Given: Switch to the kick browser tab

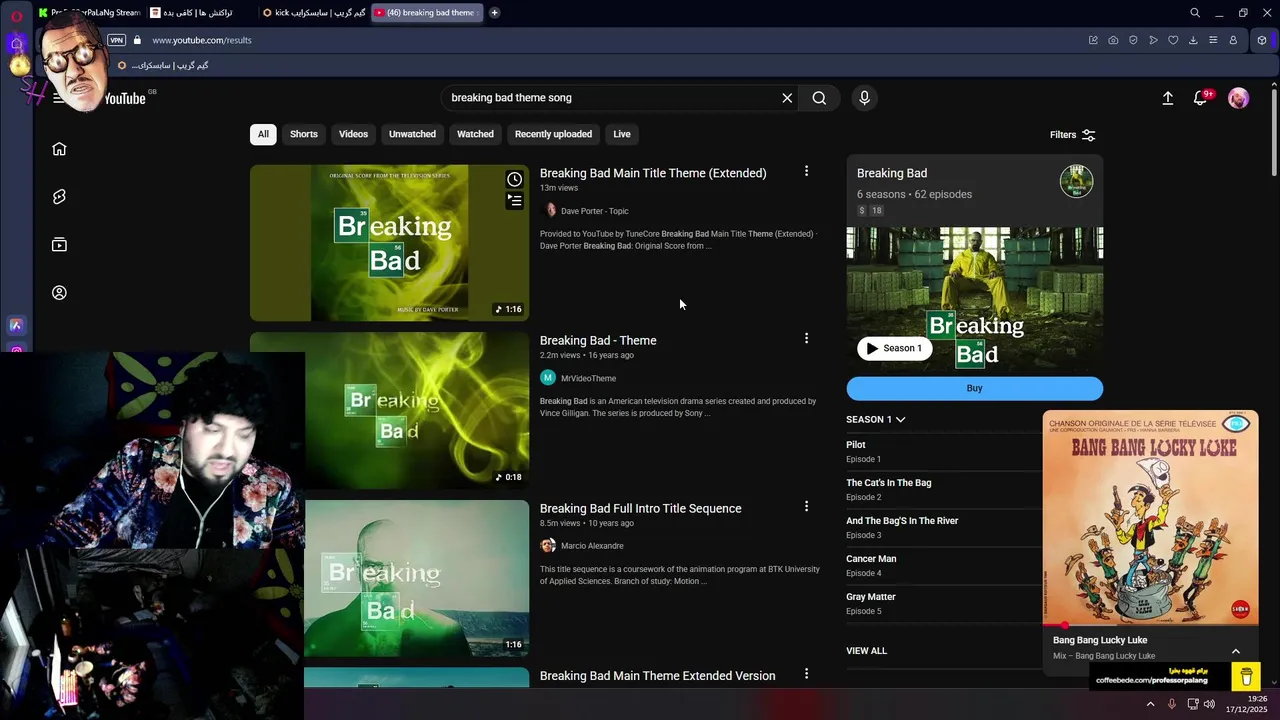Looking at the screenshot, I should pyautogui.click(x=313, y=13).
